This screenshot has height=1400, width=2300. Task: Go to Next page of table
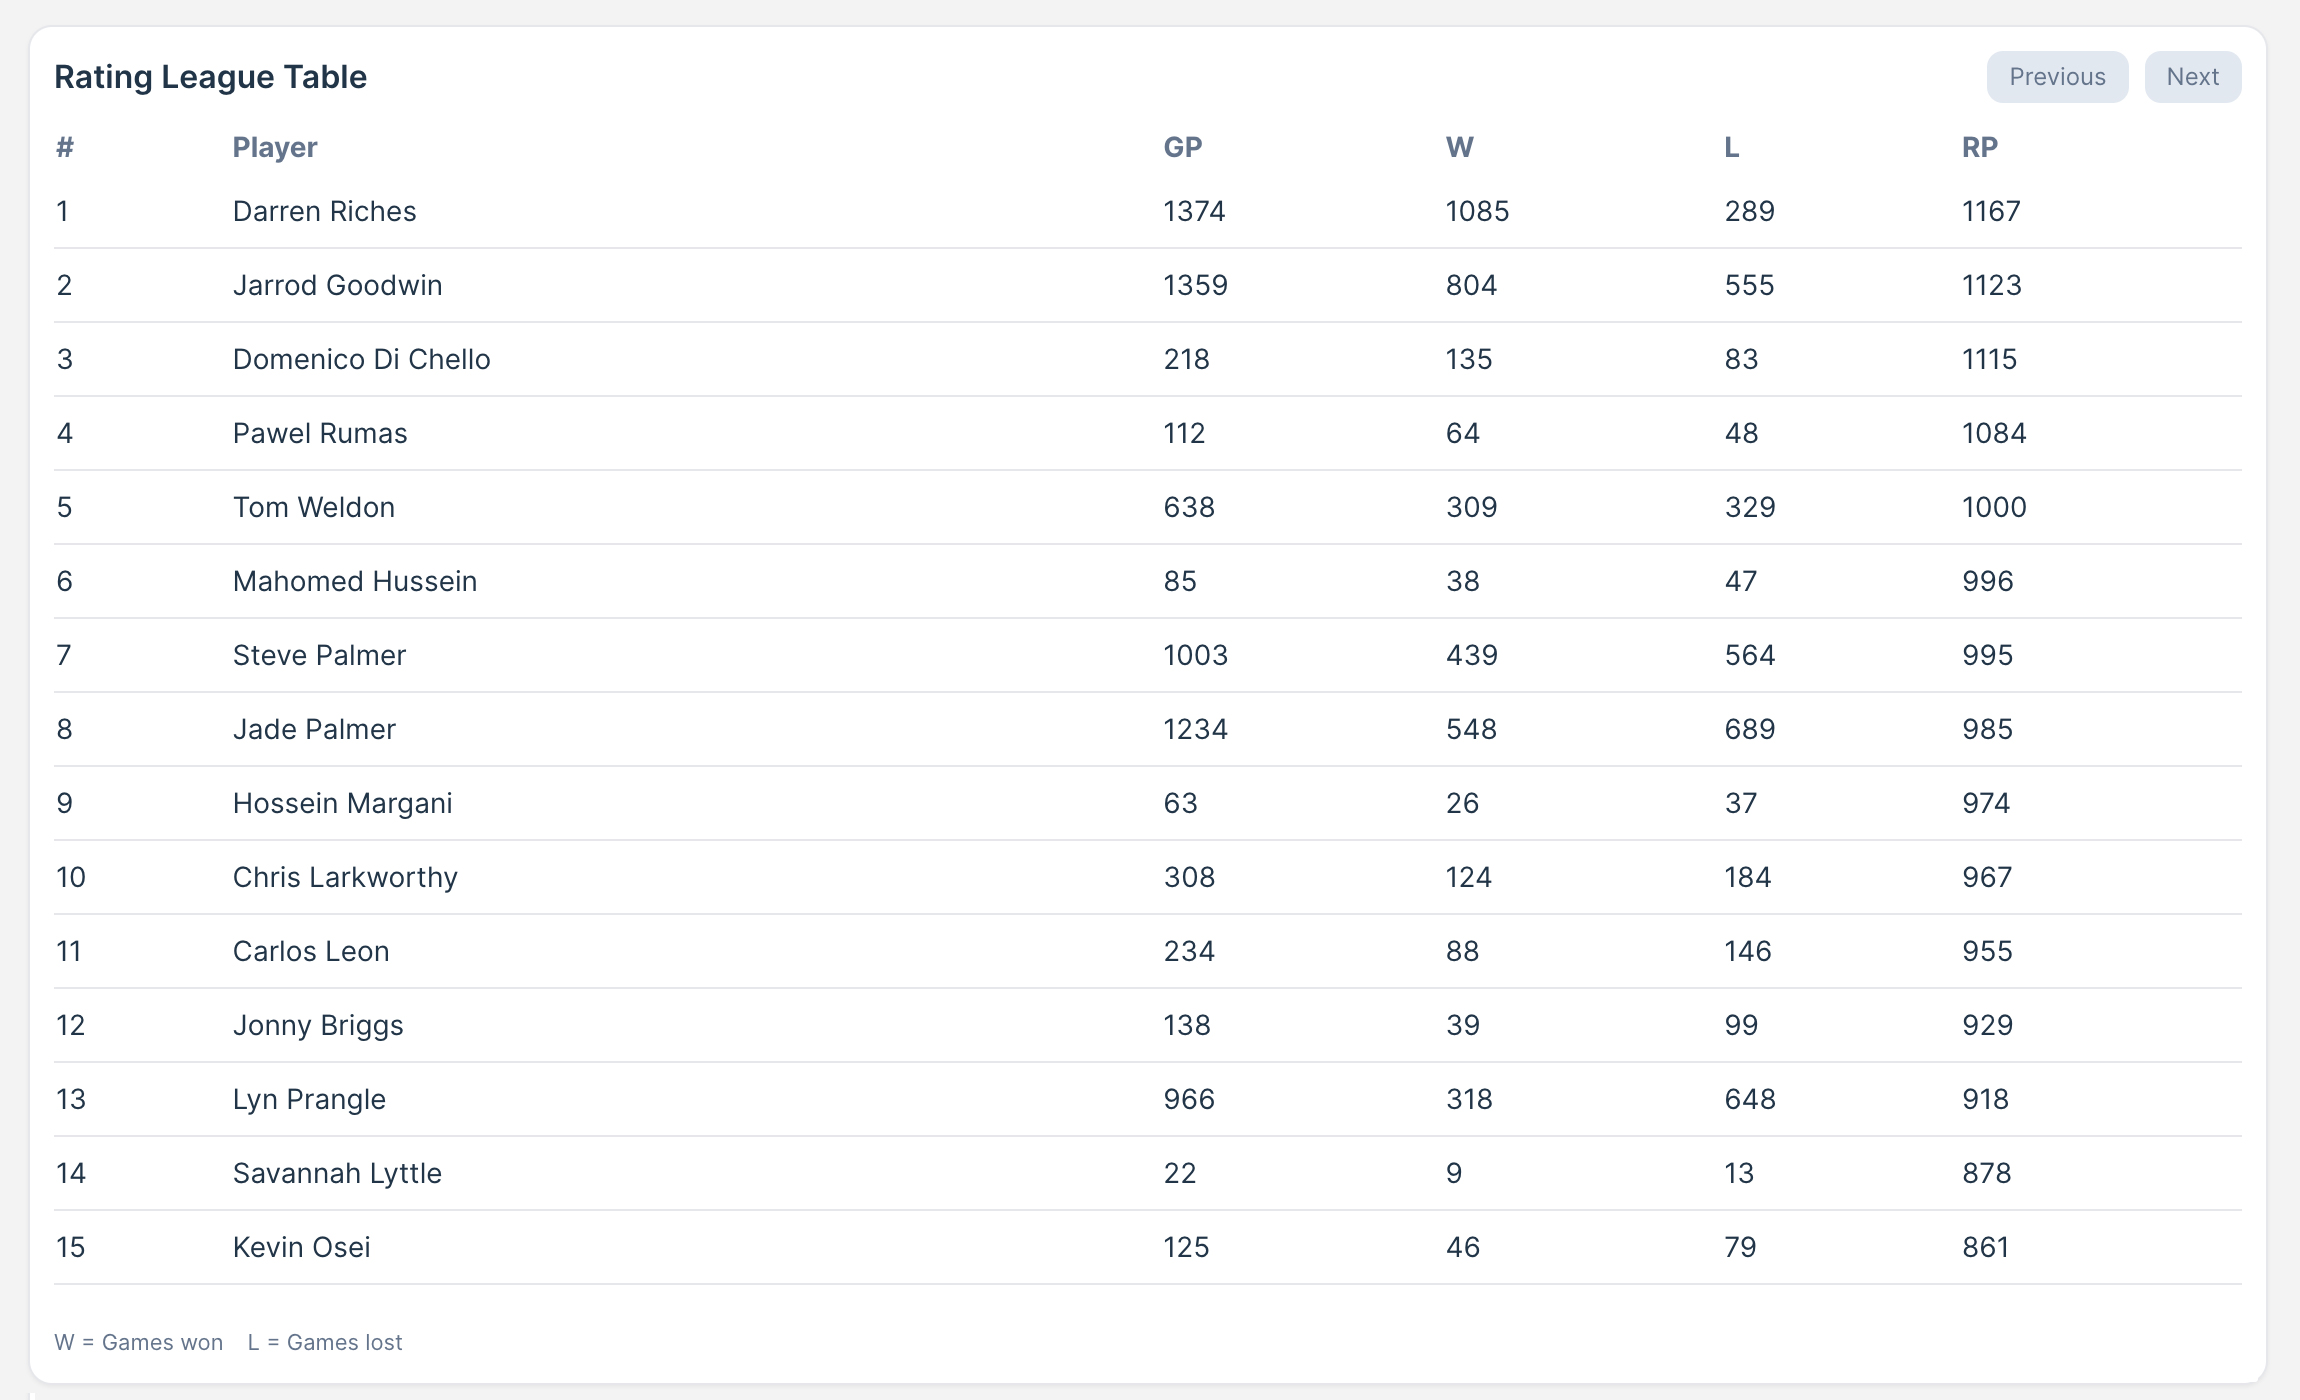click(x=2192, y=77)
